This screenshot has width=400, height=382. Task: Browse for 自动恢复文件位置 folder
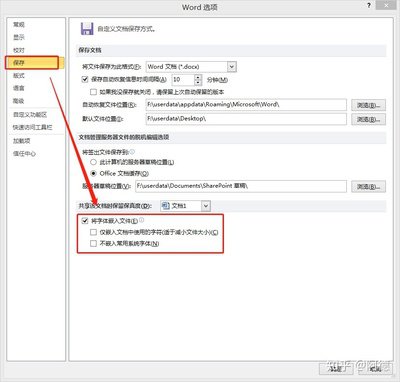point(368,105)
